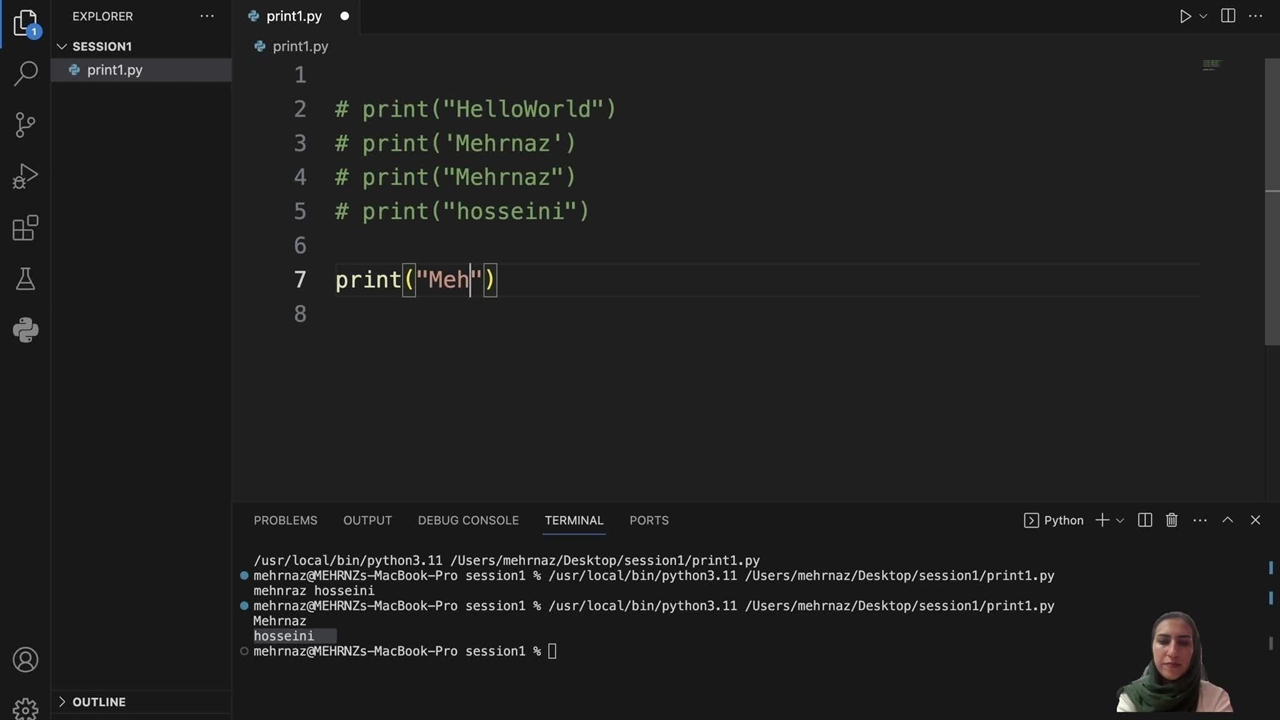1280x720 pixels.
Task: Open the new terminal launch profile dropdown
Action: [x=1120, y=520]
